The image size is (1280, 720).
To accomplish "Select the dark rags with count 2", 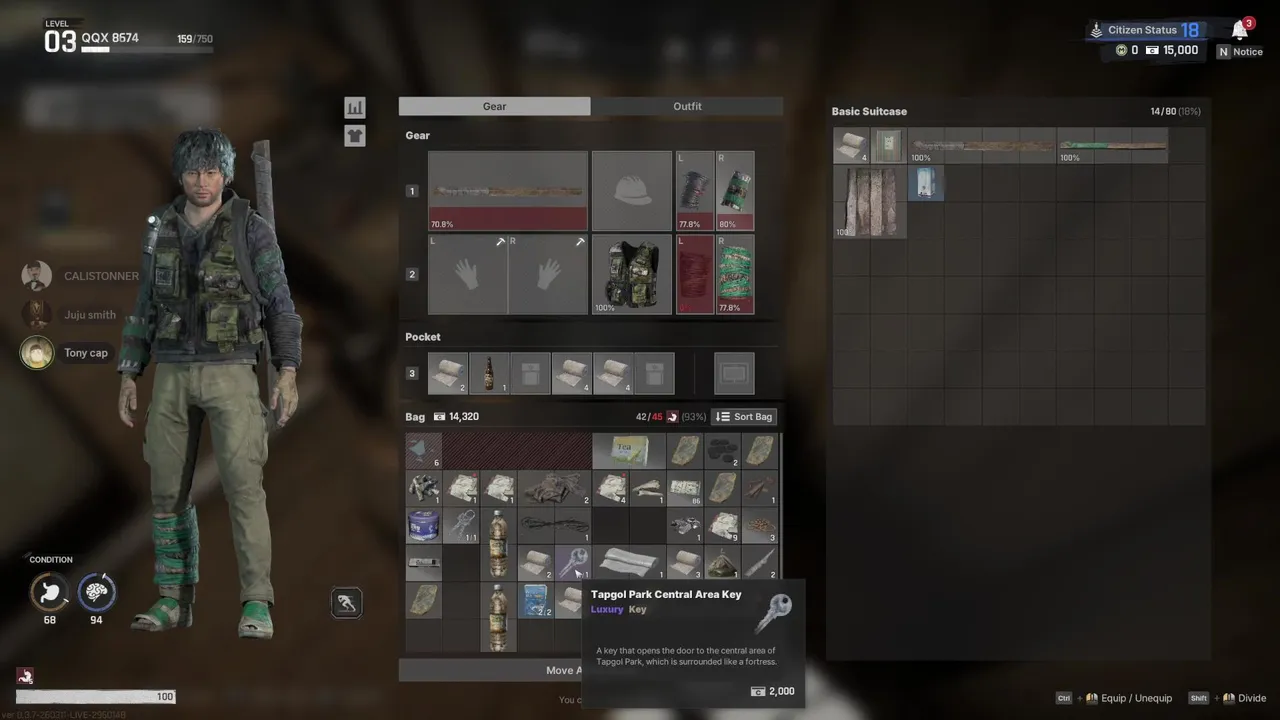I will click(x=554, y=488).
